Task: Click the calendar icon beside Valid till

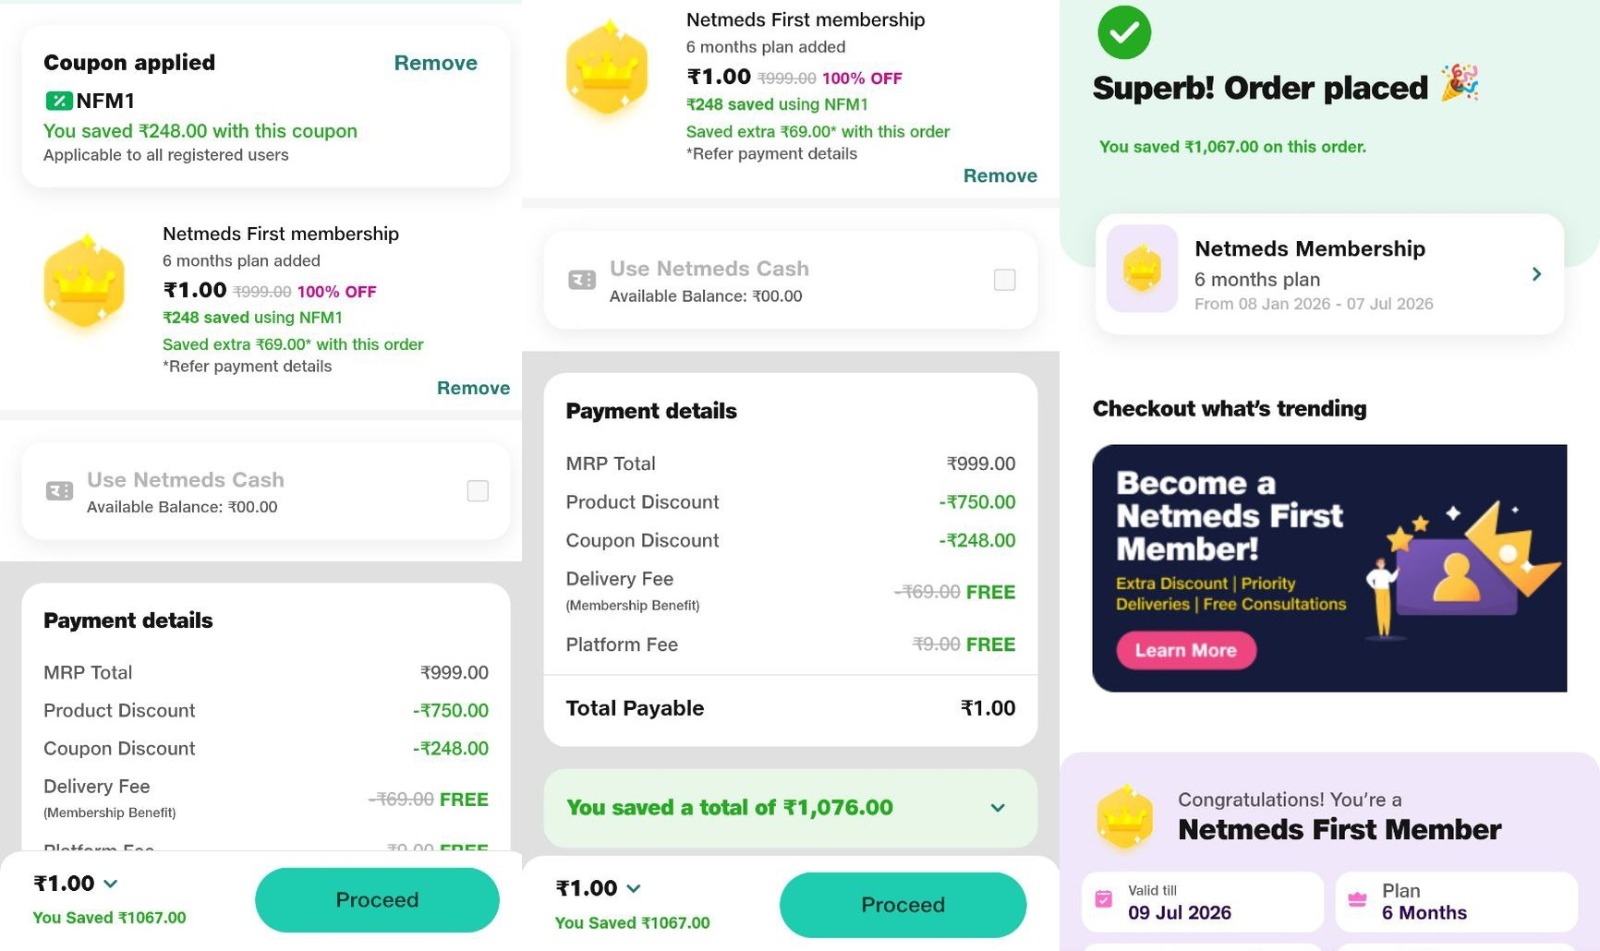Action: point(1104,900)
